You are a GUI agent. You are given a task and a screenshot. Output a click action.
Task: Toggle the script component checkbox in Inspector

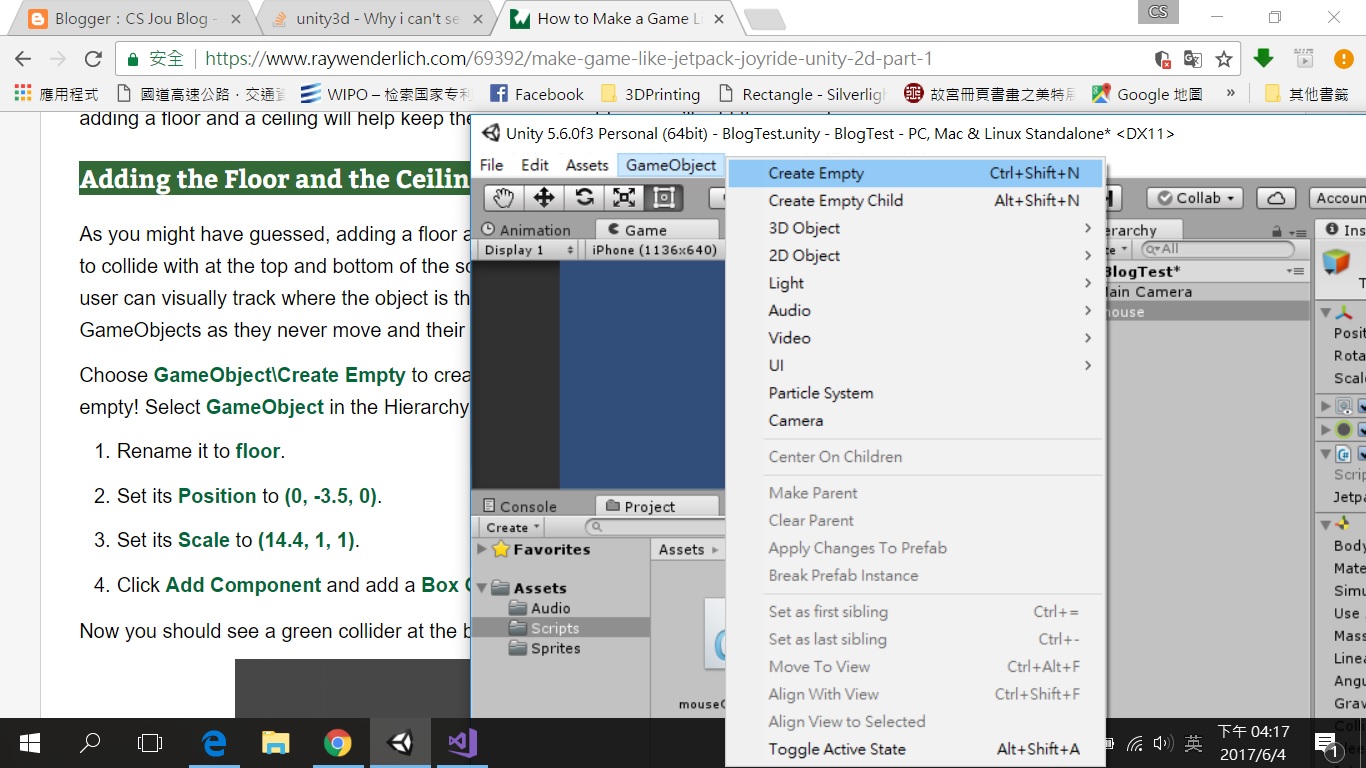click(1363, 454)
